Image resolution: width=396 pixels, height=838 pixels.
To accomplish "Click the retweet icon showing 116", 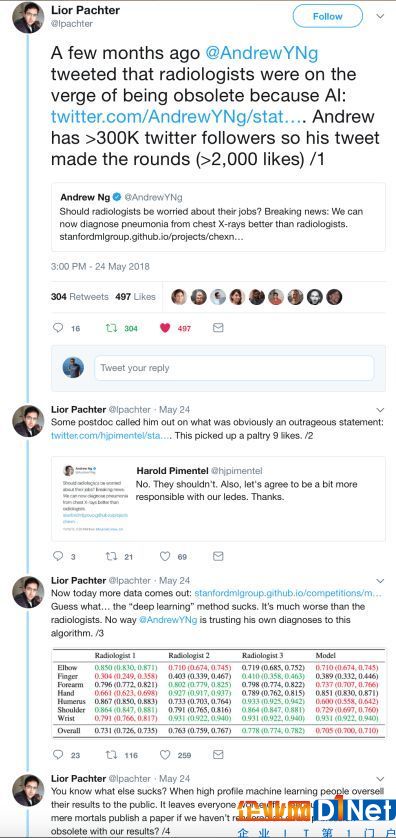I will [x=111, y=755].
